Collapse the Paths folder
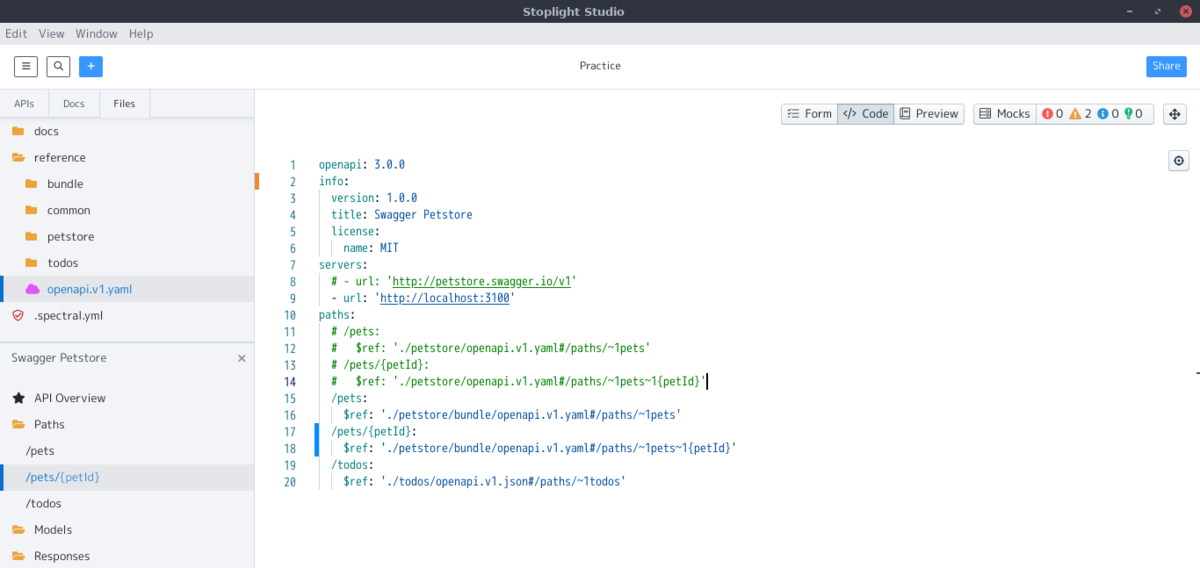Screen dimensions: 1200x568 pyautogui.click(x=127, y=424)
